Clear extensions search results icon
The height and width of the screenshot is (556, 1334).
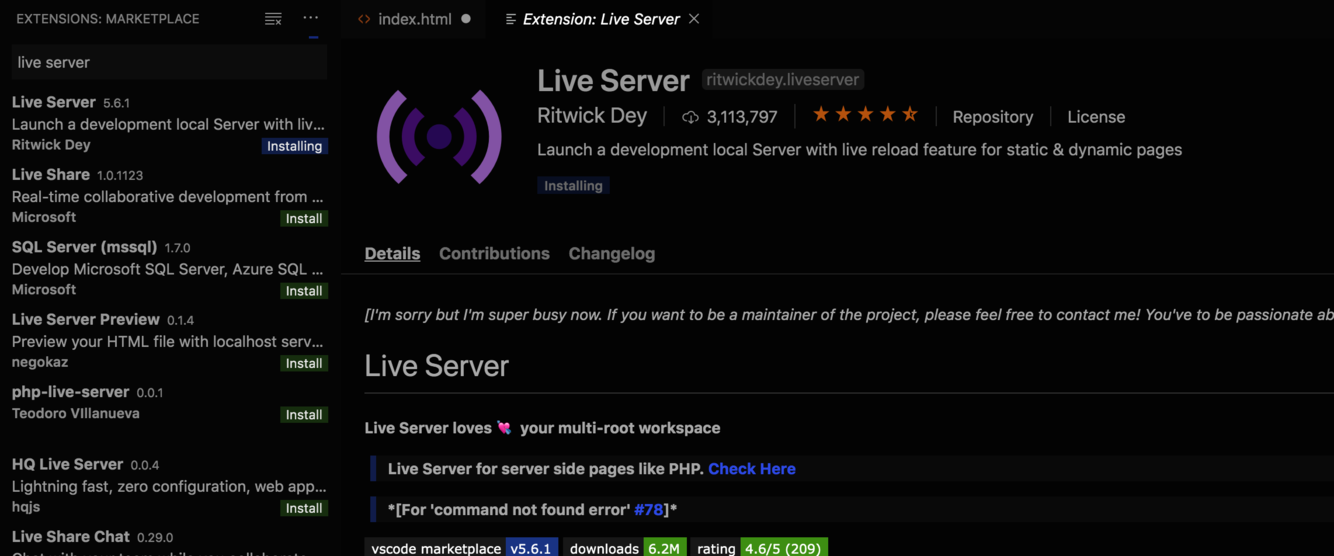273,19
